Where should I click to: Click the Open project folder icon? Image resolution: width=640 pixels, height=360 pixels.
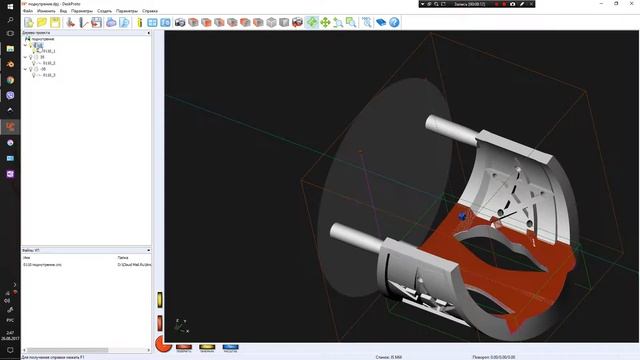pyautogui.click(x=42, y=22)
